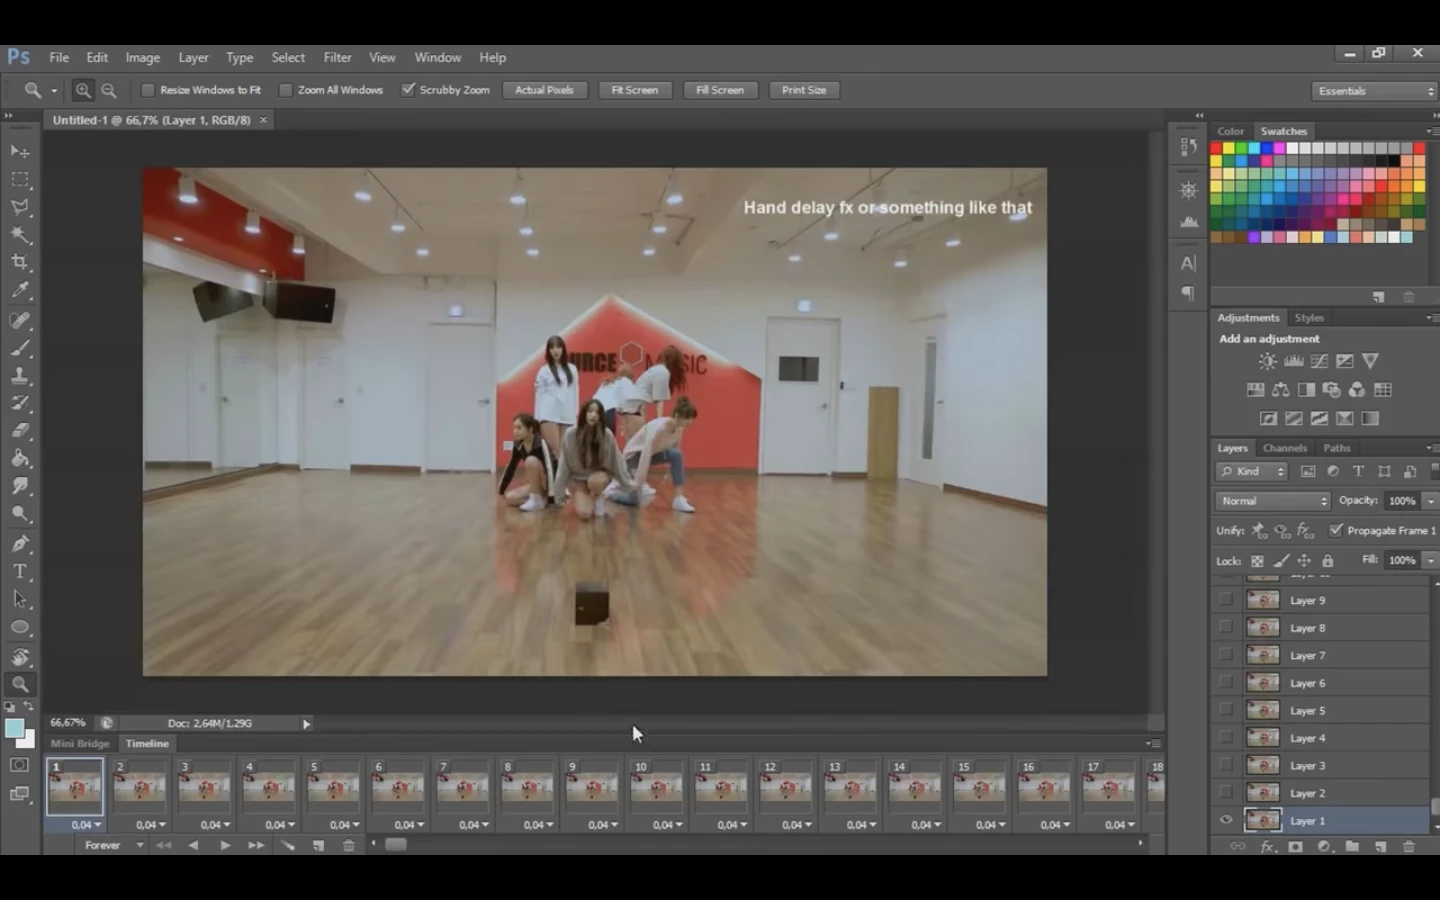Click the Print Size button
The image size is (1440, 900).
click(804, 90)
